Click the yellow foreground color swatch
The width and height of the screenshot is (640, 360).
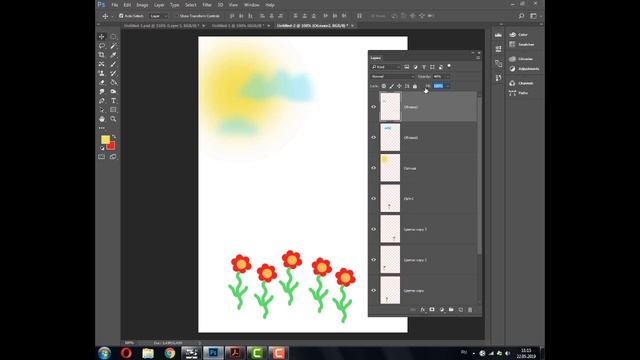[x=105, y=139]
